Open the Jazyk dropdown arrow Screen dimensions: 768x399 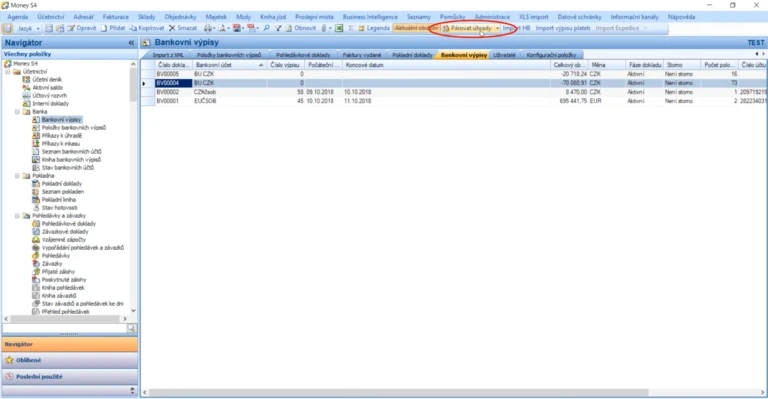[38, 28]
